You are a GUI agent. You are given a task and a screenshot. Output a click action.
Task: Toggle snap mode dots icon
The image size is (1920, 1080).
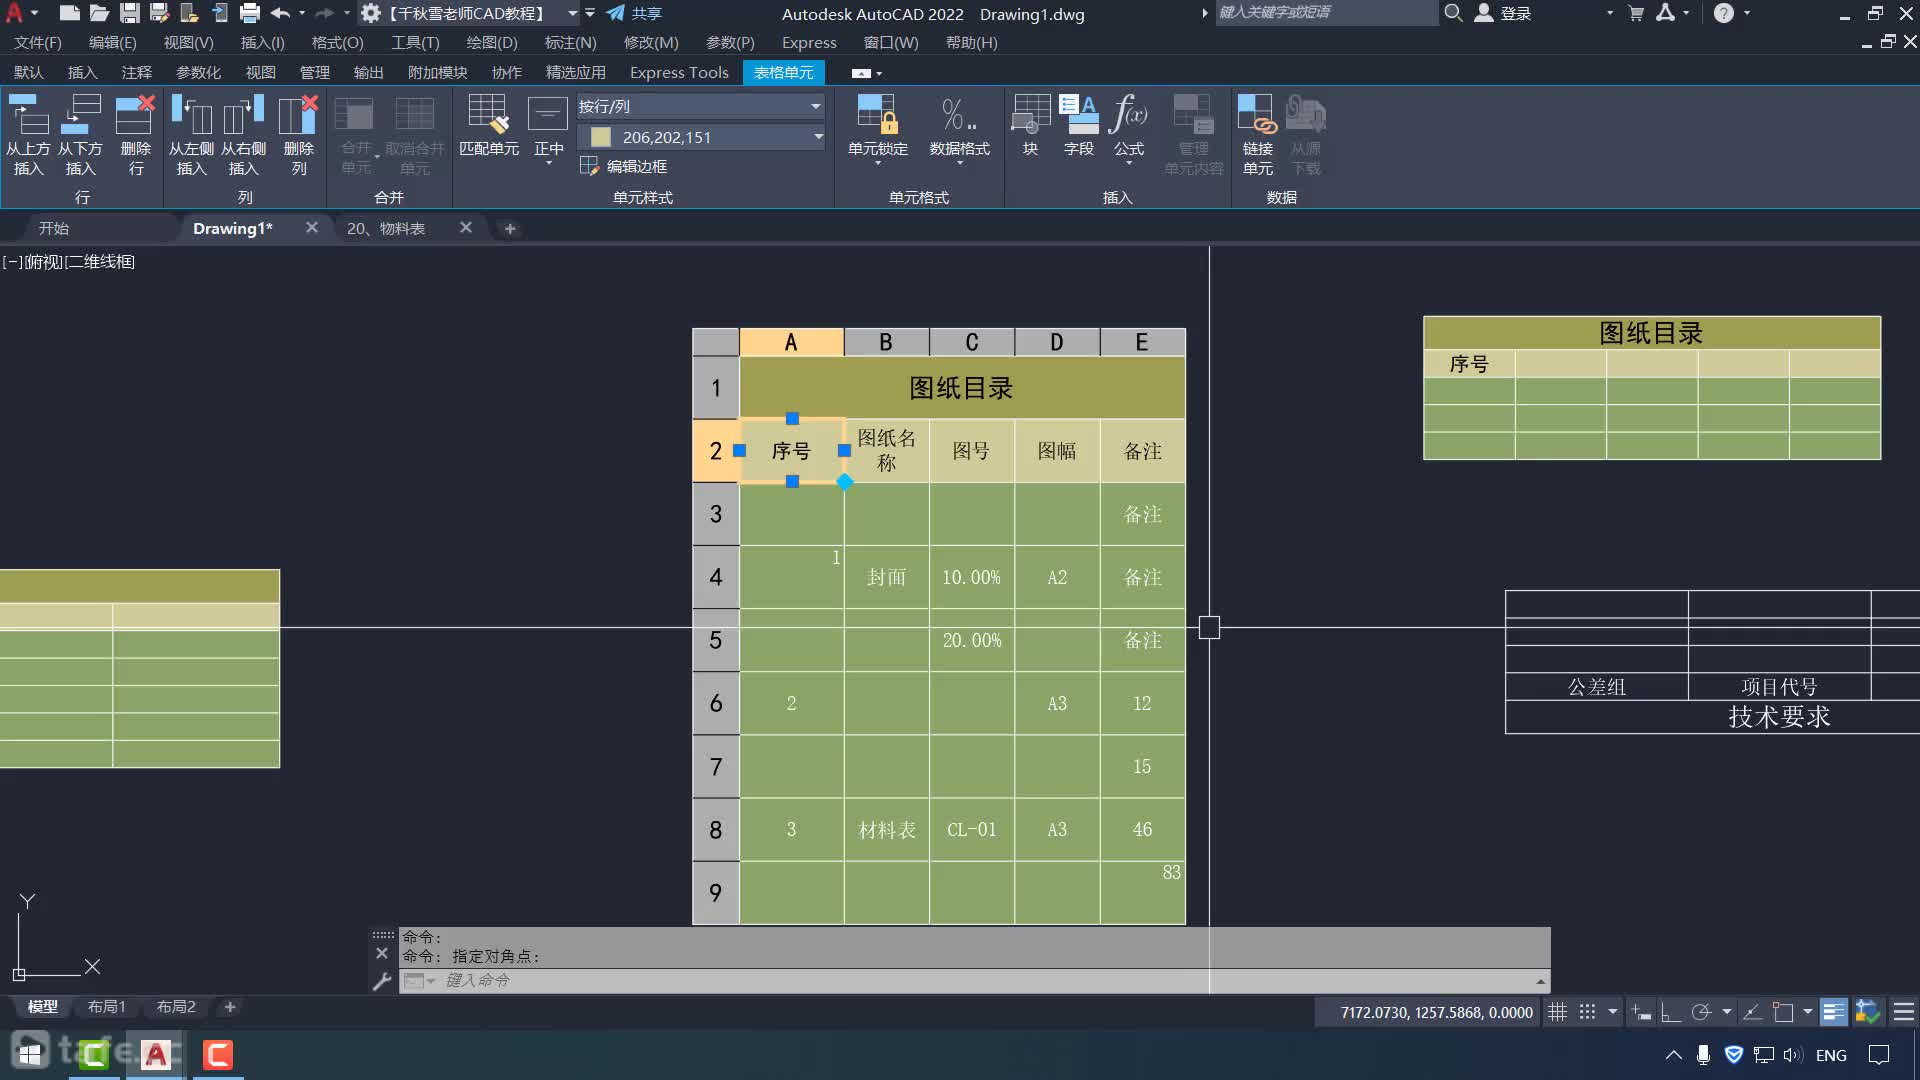(1587, 1012)
